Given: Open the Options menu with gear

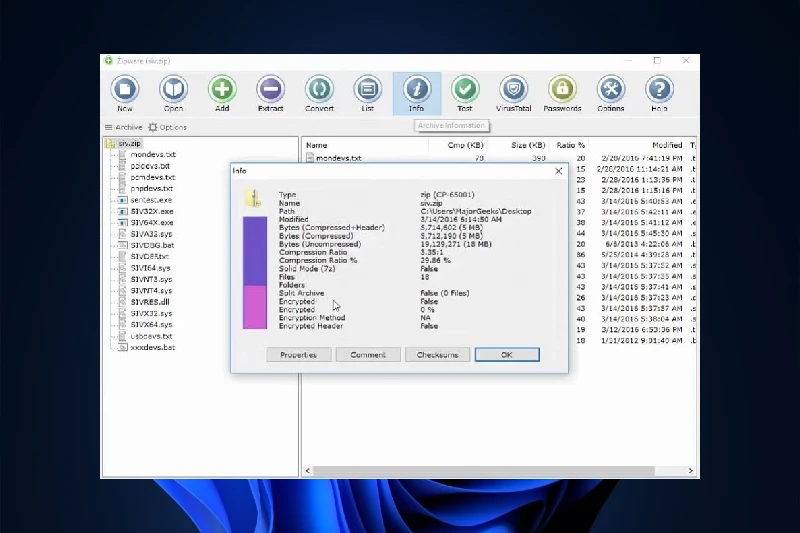Looking at the screenshot, I should coord(167,127).
